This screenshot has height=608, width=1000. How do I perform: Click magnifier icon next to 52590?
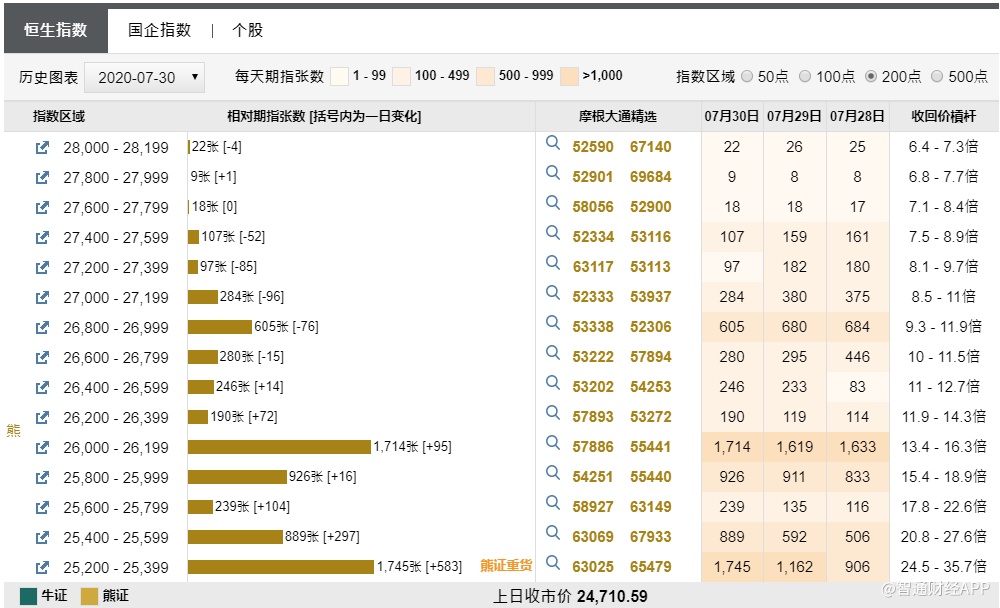[x=552, y=144]
